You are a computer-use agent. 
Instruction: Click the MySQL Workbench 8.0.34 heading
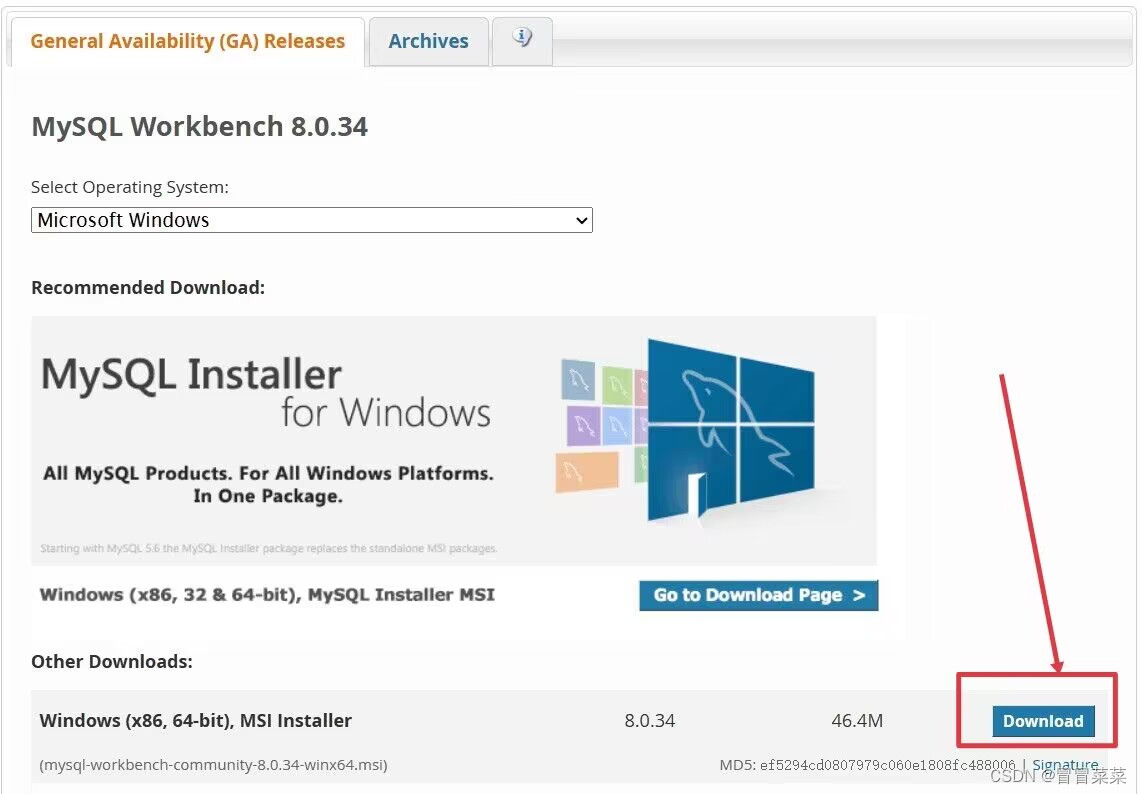click(x=200, y=127)
